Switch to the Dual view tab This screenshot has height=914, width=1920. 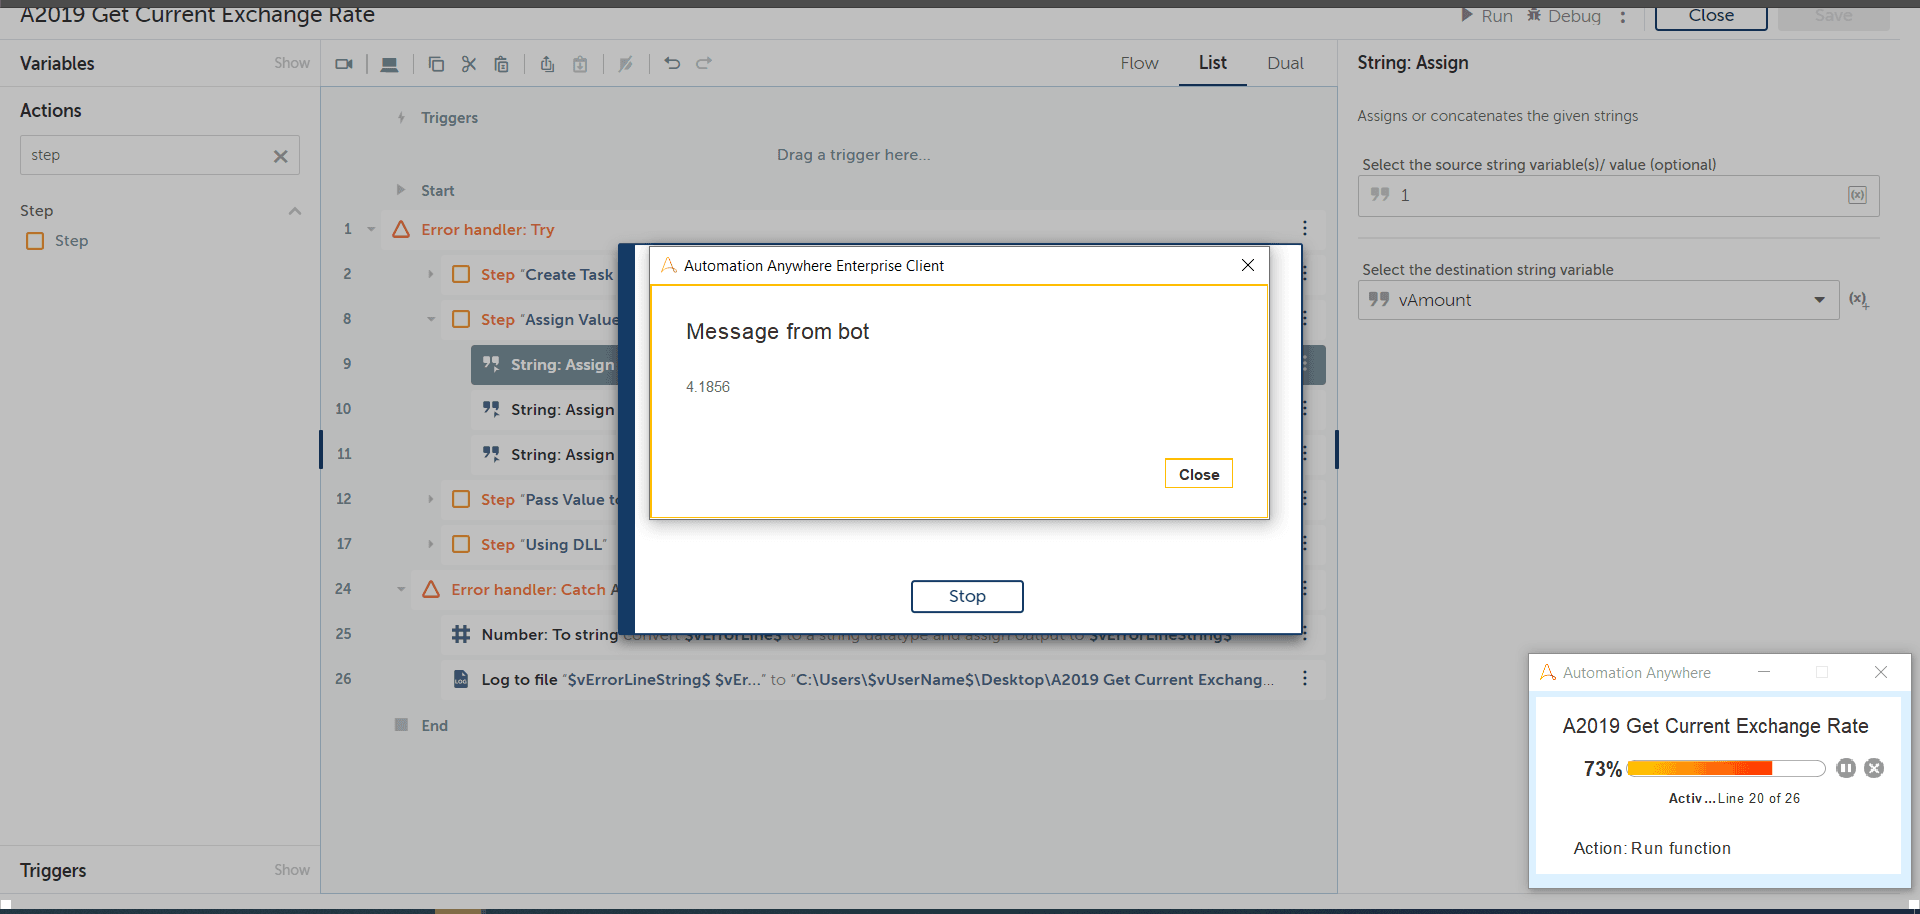1285,63
